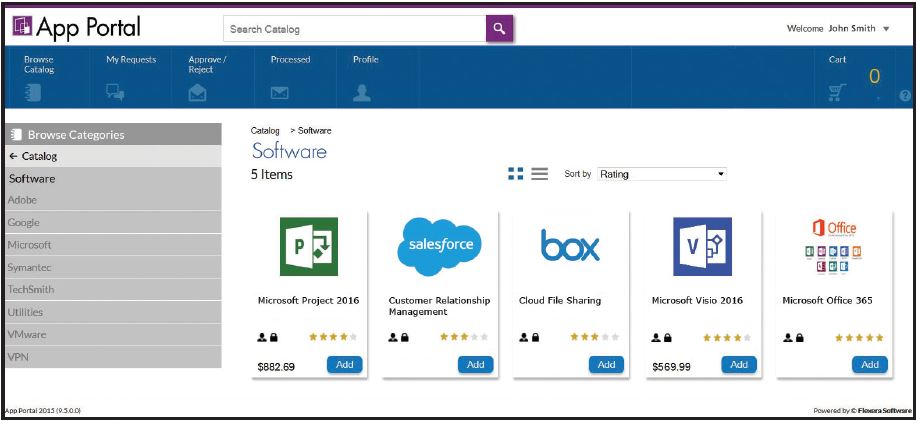Click the App Portal logo icon
917x421 pixels.
point(22,26)
